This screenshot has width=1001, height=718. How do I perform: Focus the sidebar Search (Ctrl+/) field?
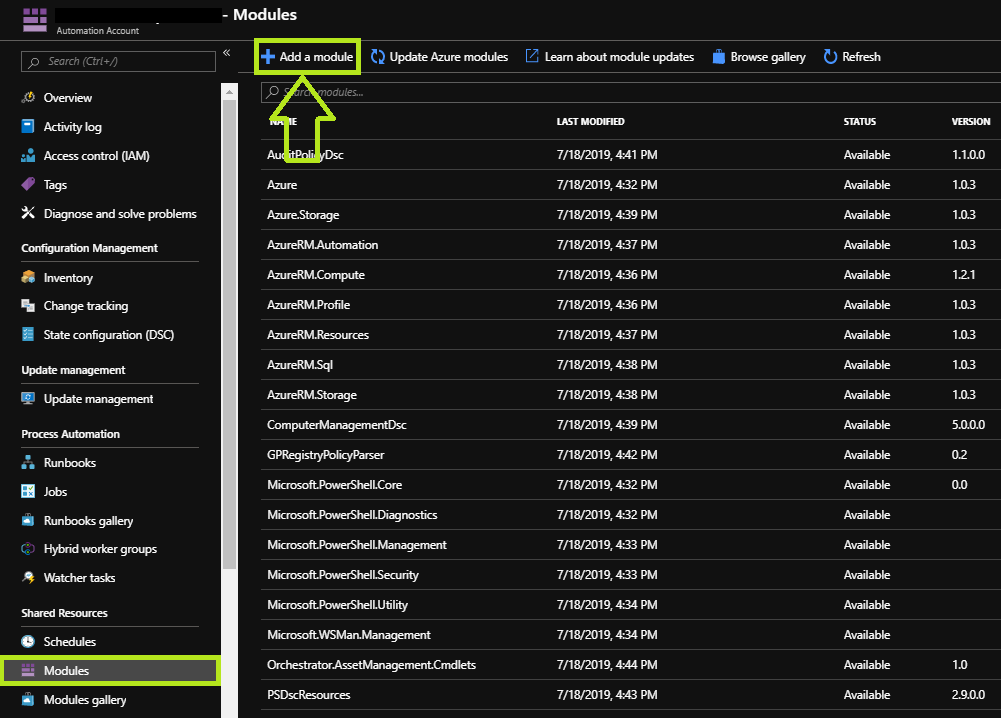coord(118,61)
